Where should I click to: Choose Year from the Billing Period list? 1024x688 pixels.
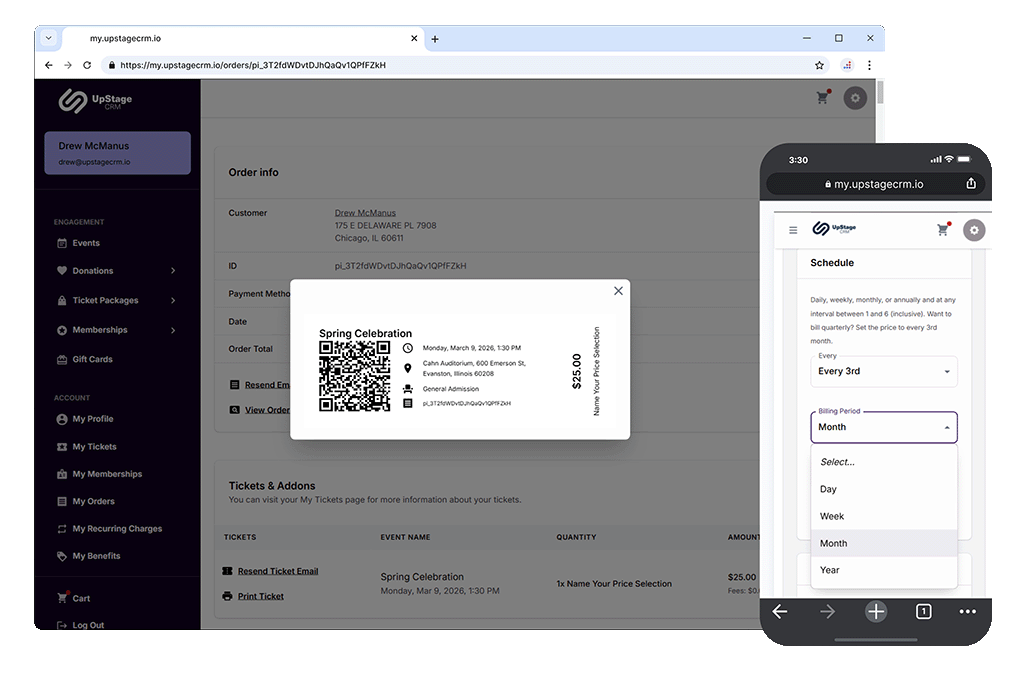pos(830,570)
